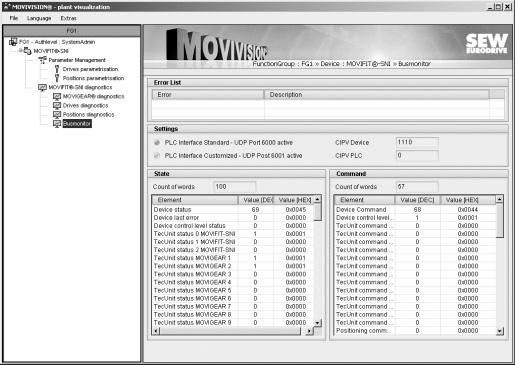Viewport: 515px width, 365px height.
Task: Open MOVIGEAR diagnostics tree item
Action: pos(94,96)
